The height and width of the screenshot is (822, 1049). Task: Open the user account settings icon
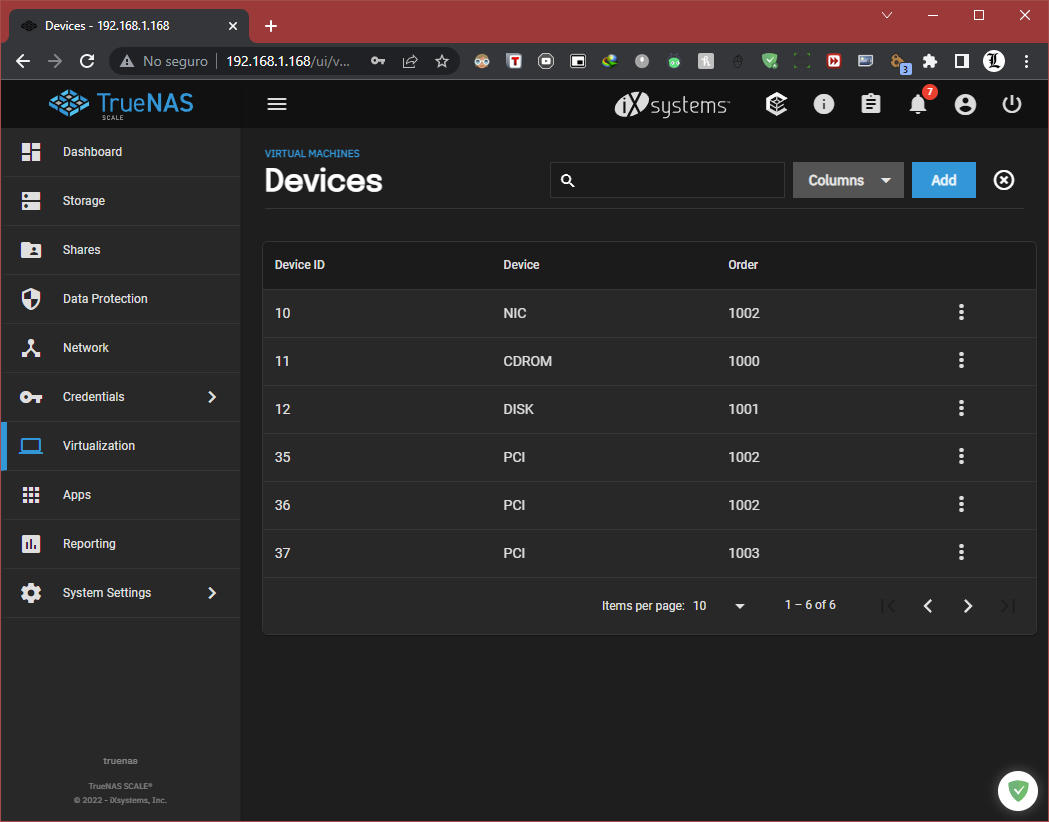tap(965, 104)
